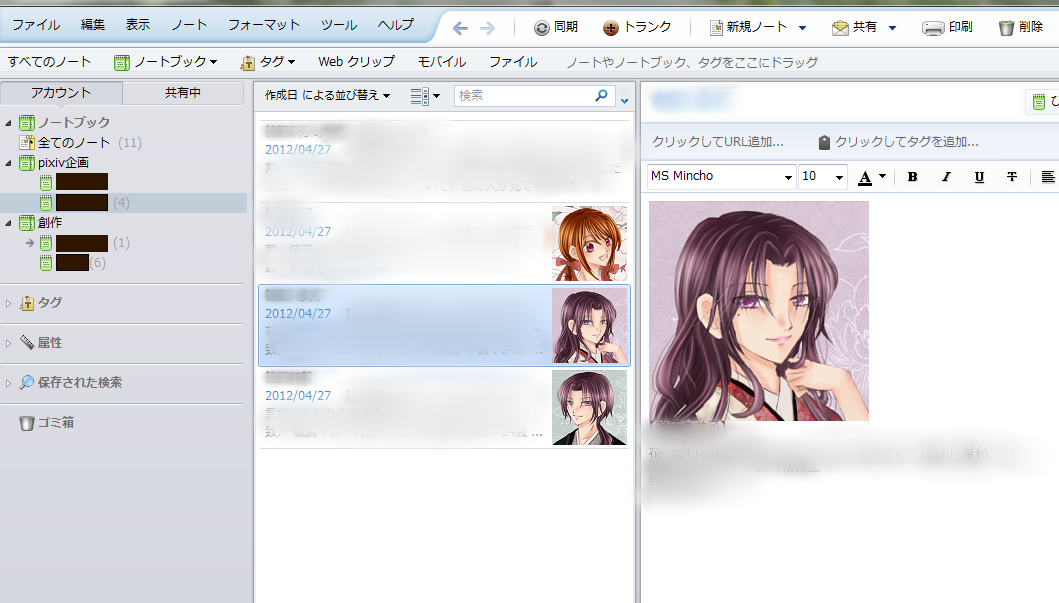Click the text alignment icon
Image resolution: width=1059 pixels, height=603 pixels.
click(x=1048, y=177)
